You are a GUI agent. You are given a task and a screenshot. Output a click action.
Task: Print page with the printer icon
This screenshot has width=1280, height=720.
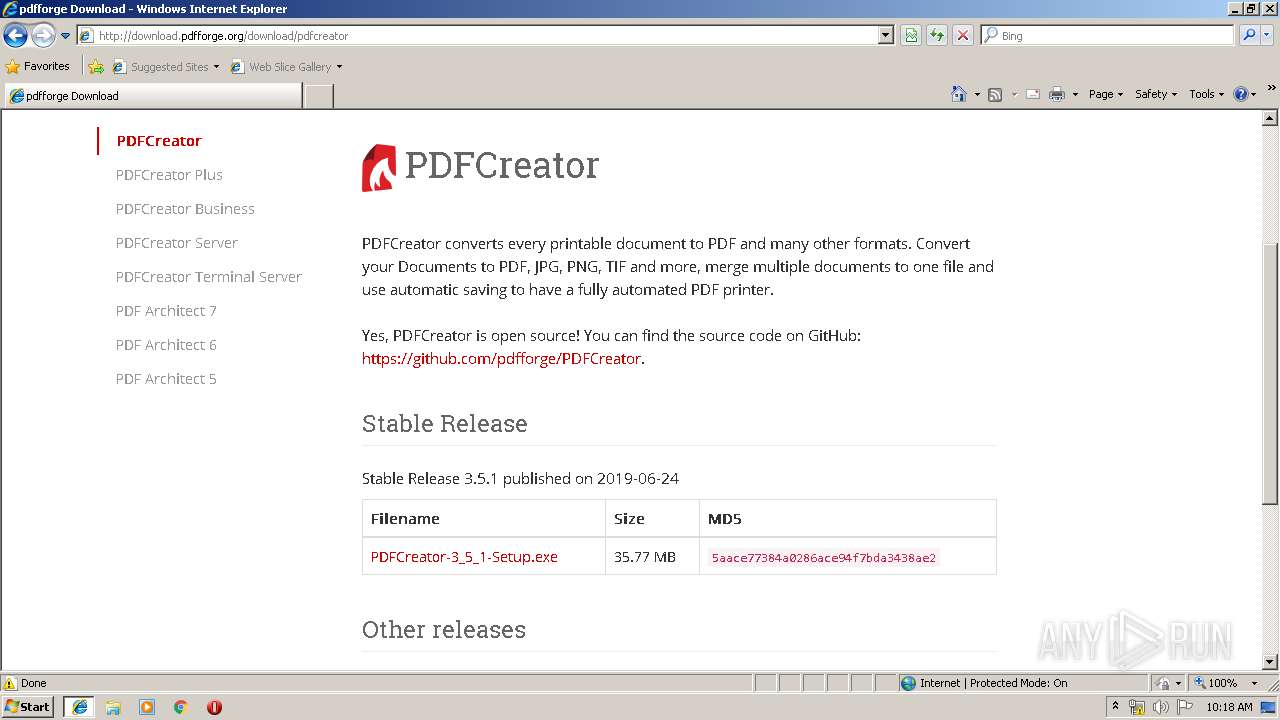click(x=1057, y=94)
